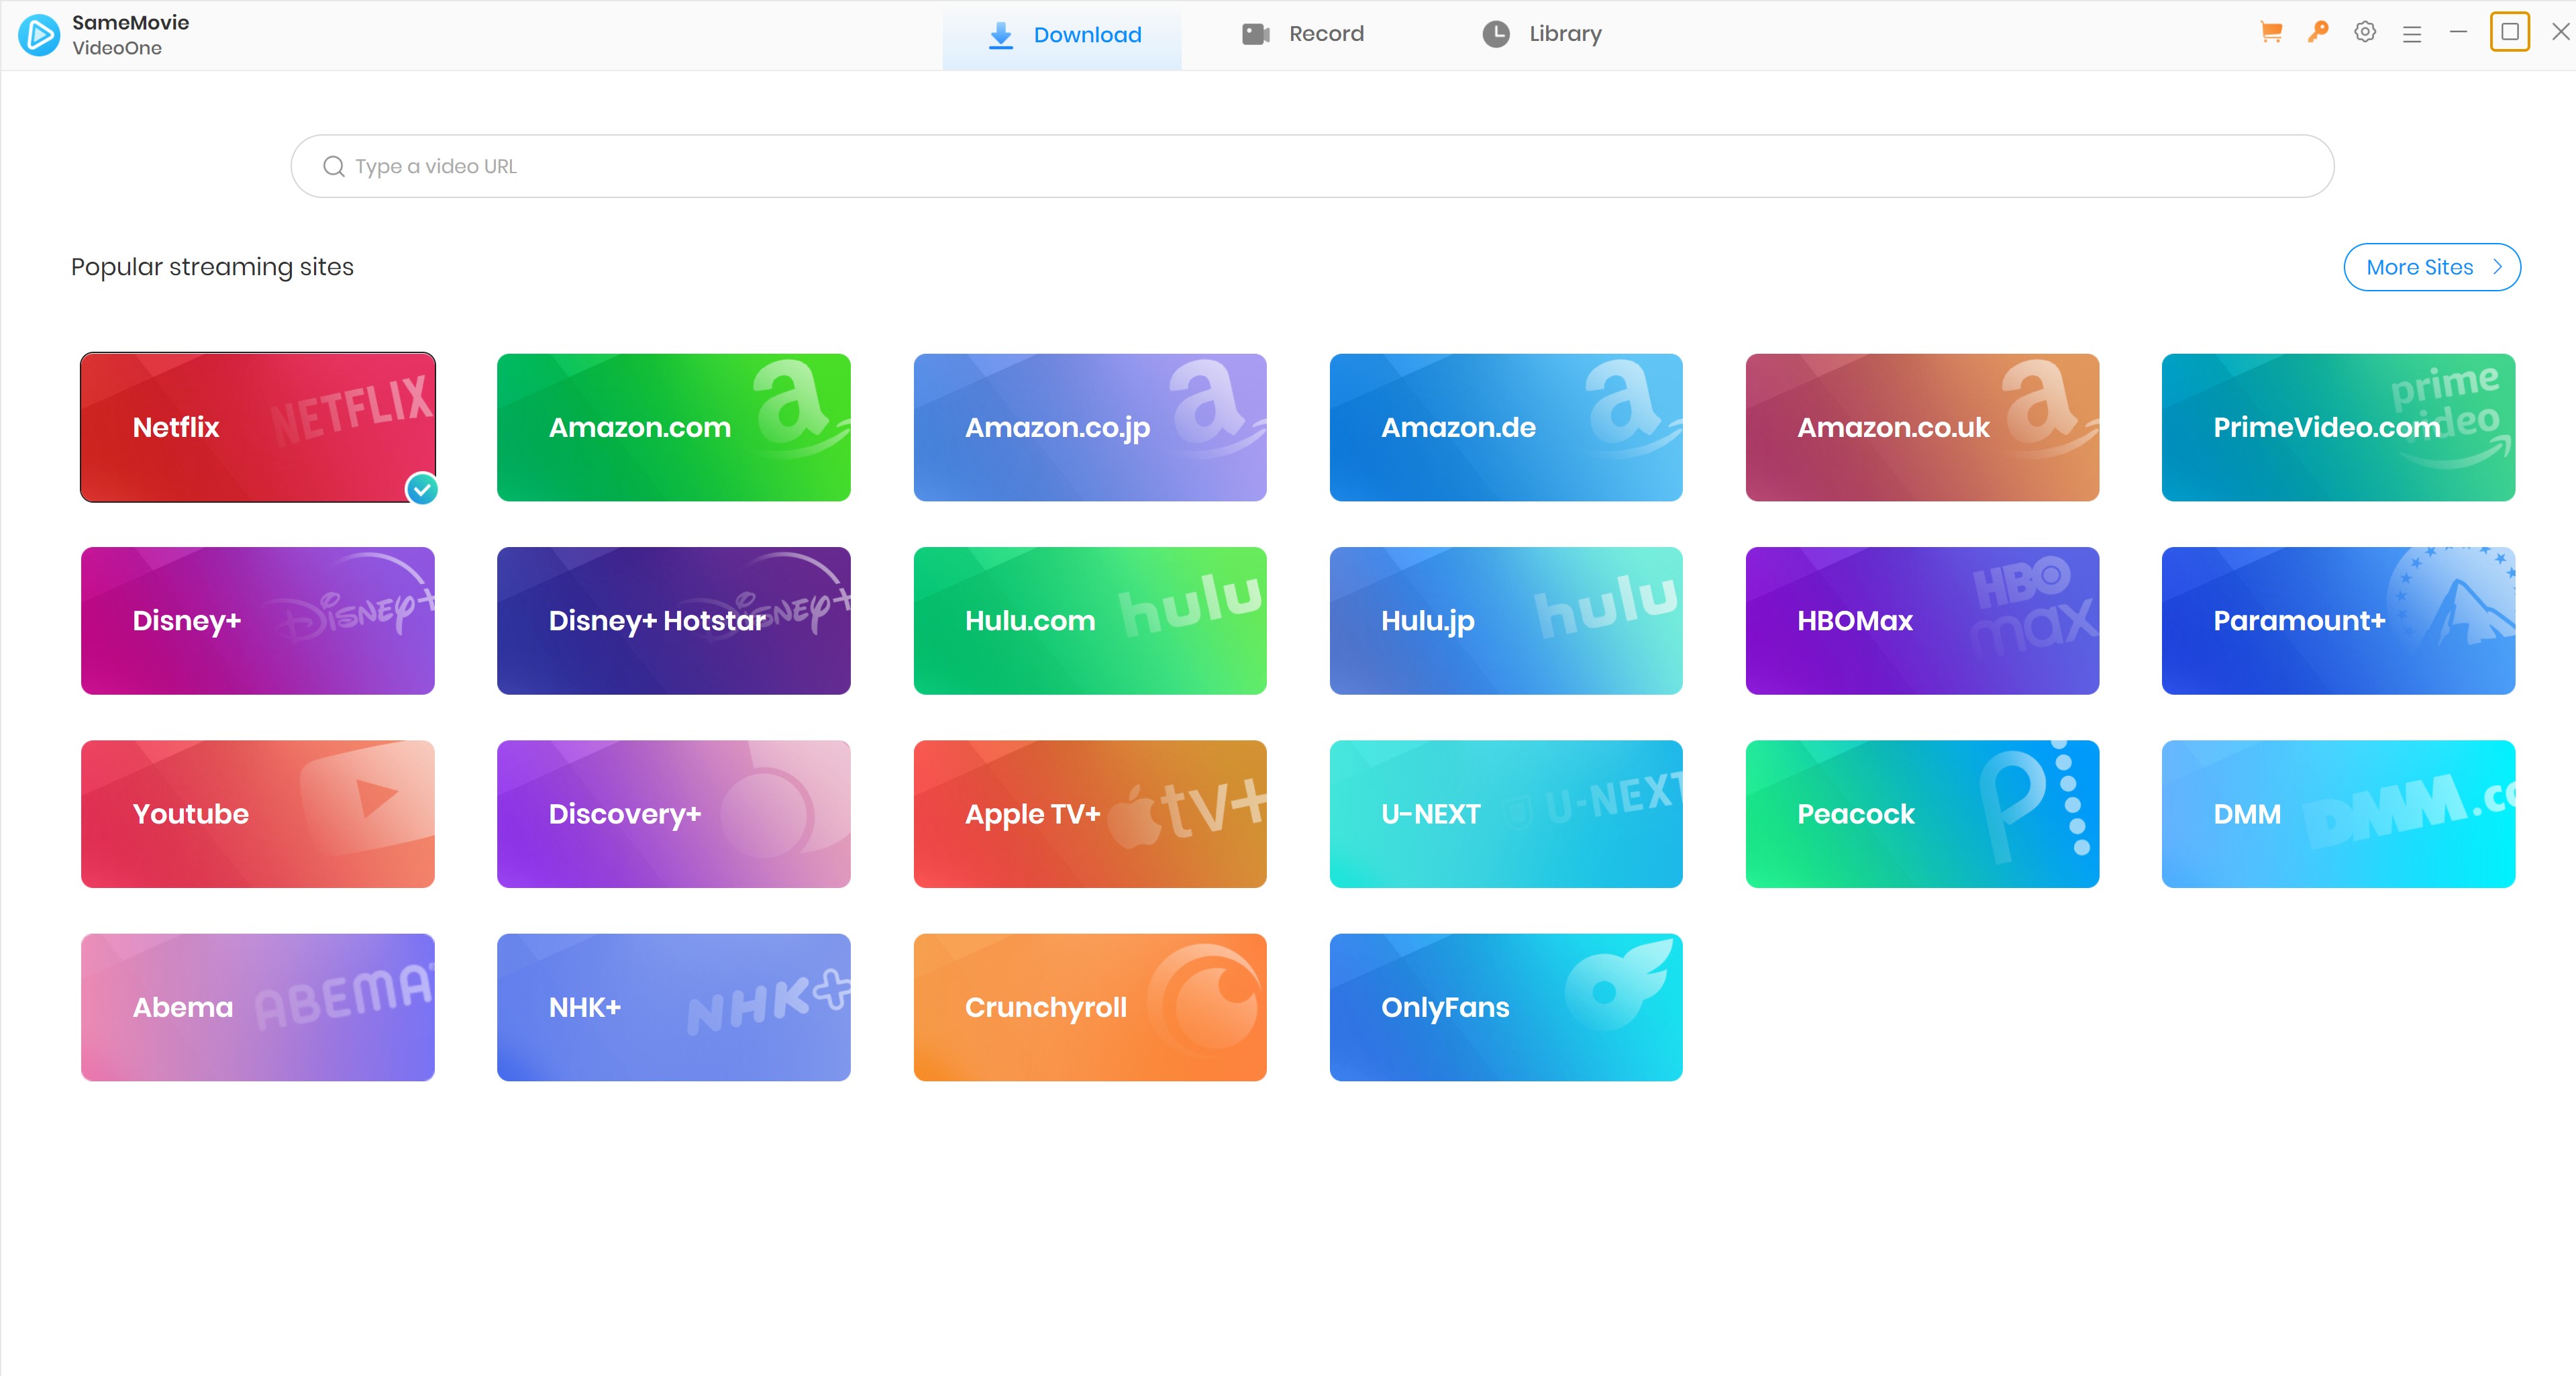
Task: Click the SameMovie VideoOne logo
Action: click(39, 35)
